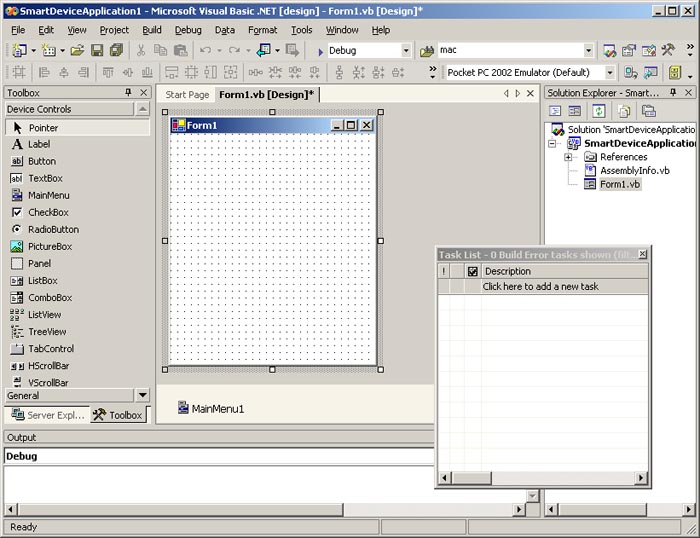The height and width of the screenshot is (538, 700).
Task: Click the Align to Grid icon
Action: (19, 72)
